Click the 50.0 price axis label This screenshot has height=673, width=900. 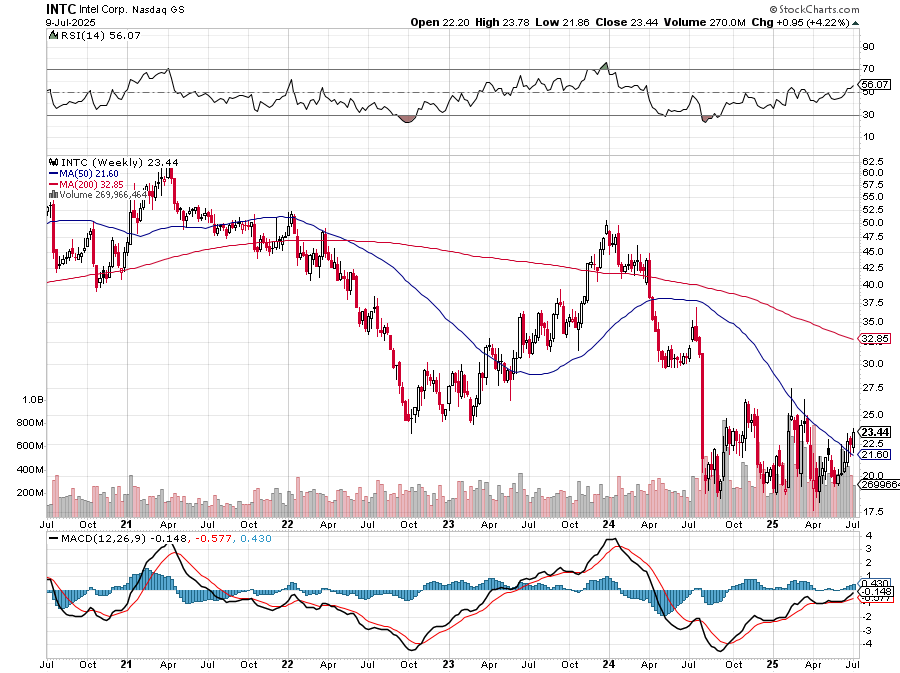872,223
